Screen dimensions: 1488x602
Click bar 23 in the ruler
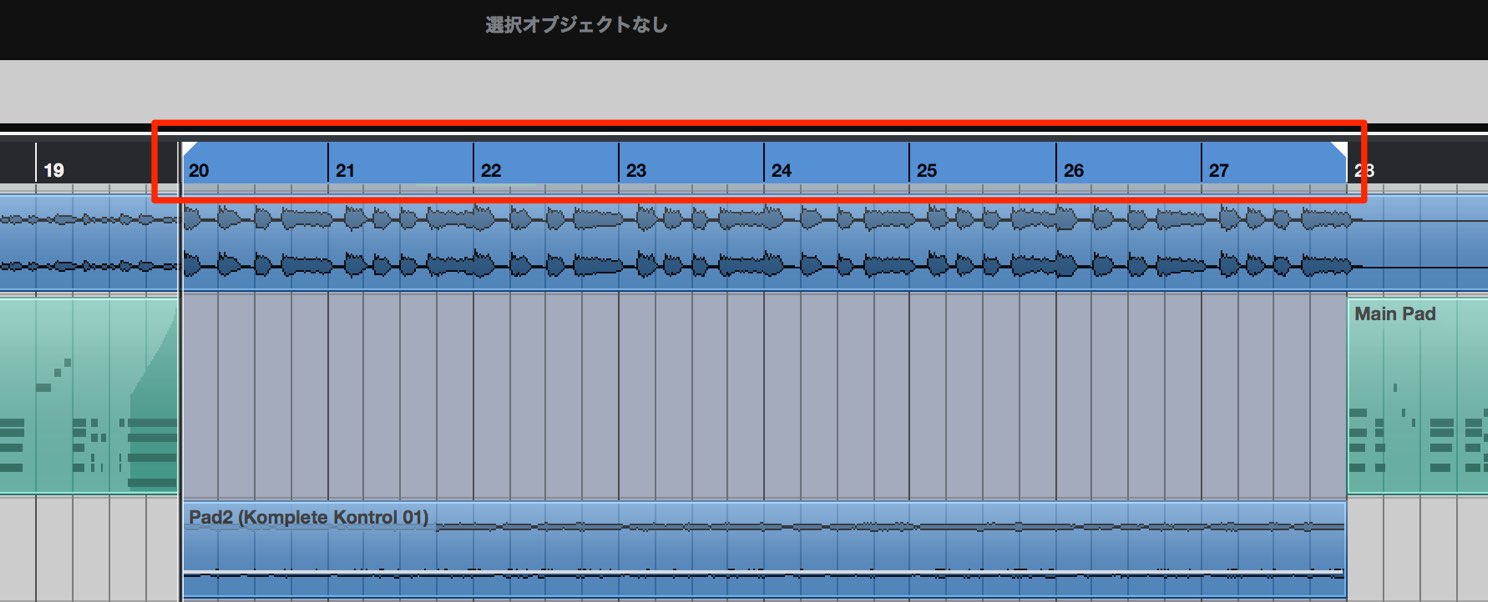click(636, 171)
